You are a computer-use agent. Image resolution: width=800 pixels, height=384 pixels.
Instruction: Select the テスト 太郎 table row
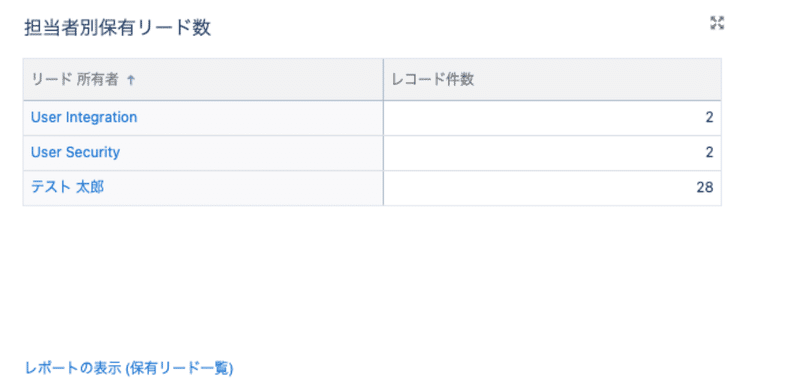point(372,188)
